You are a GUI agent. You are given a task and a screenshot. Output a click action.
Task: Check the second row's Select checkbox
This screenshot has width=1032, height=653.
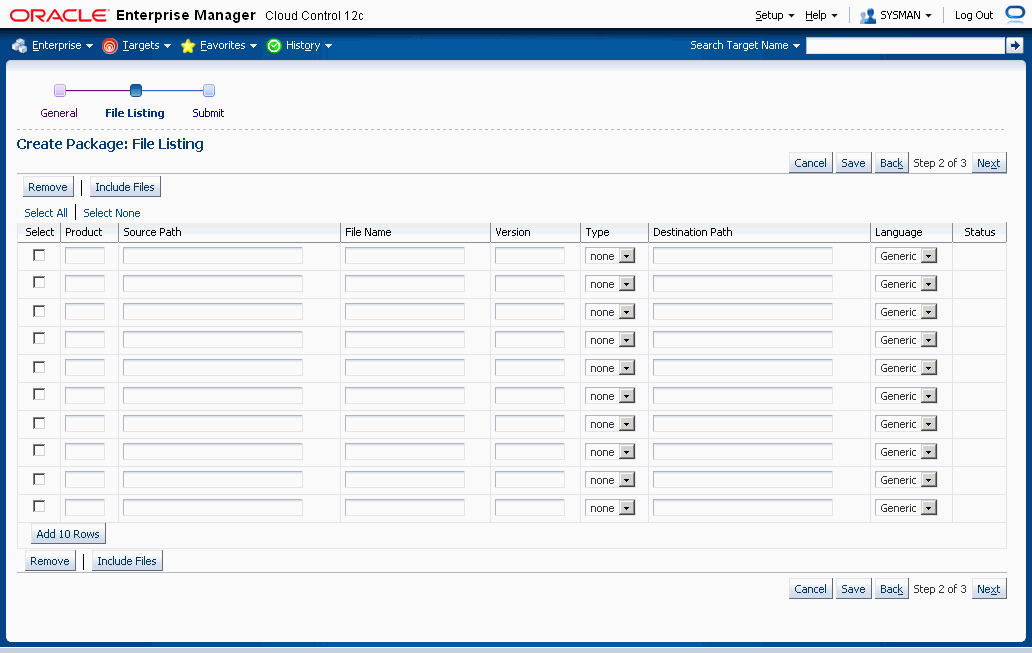39,282
